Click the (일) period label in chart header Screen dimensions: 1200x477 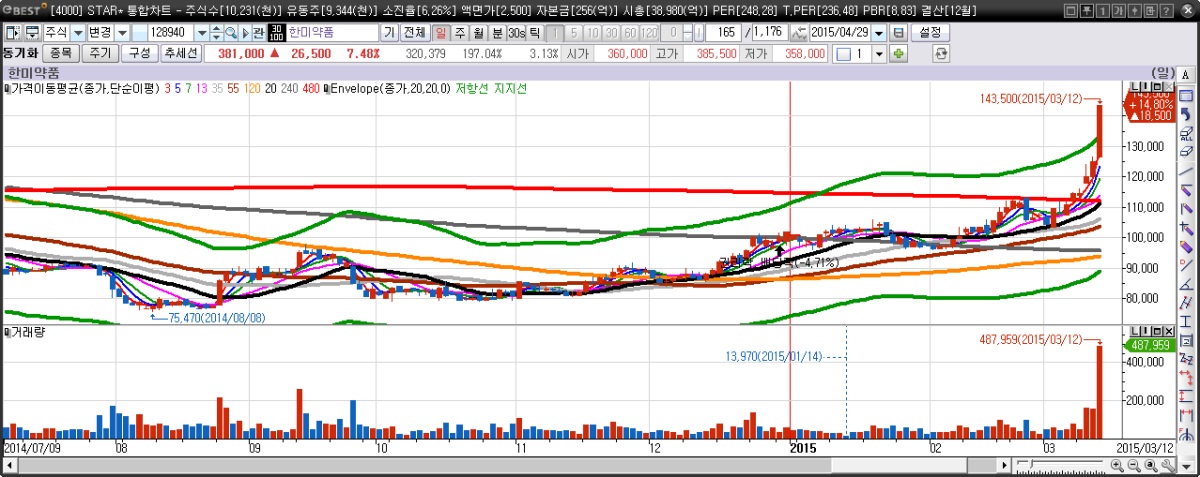click(1163, 73)
